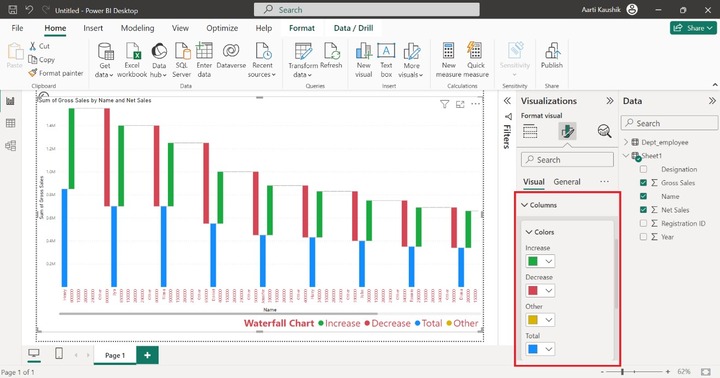
Task: Expand the Filters pane
Action: click(507, 101)
